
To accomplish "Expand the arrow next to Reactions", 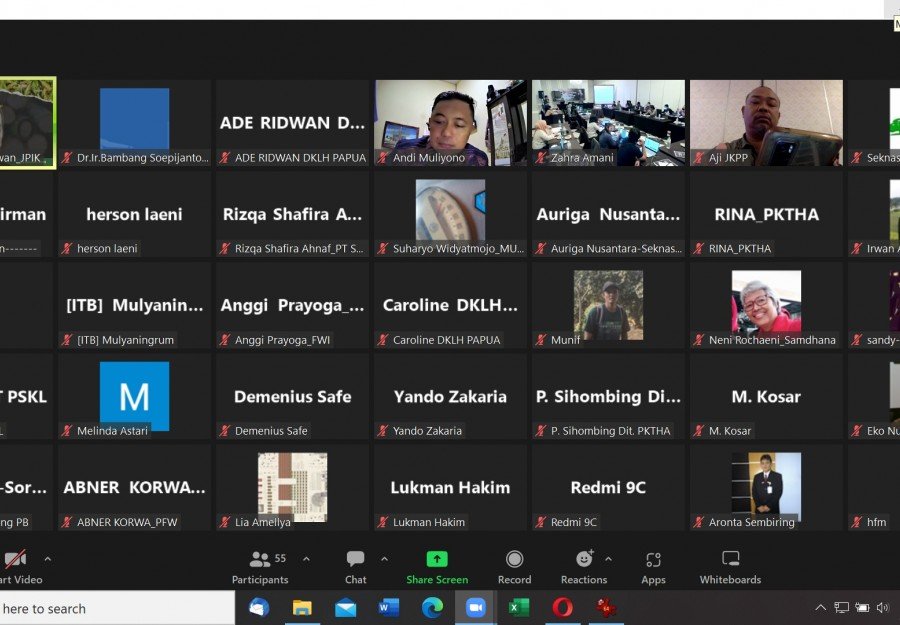I will [608, 559].
